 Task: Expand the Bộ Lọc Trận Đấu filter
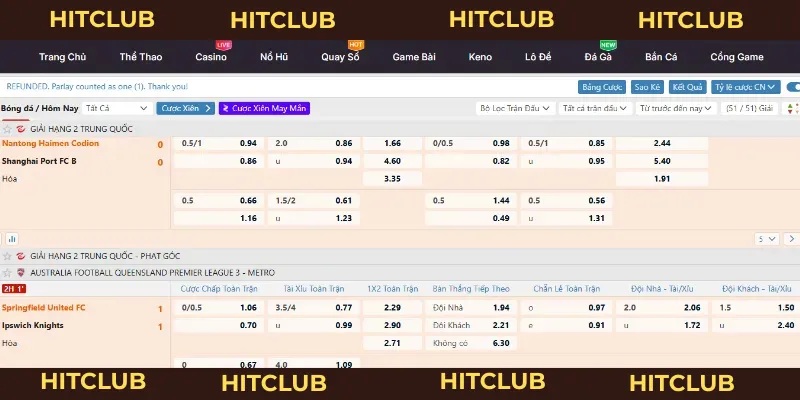click(x=515, y=108)
